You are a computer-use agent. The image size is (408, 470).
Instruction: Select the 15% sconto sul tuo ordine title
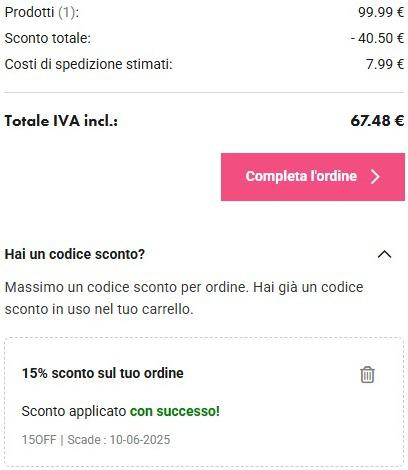click(x=103, y=373)
